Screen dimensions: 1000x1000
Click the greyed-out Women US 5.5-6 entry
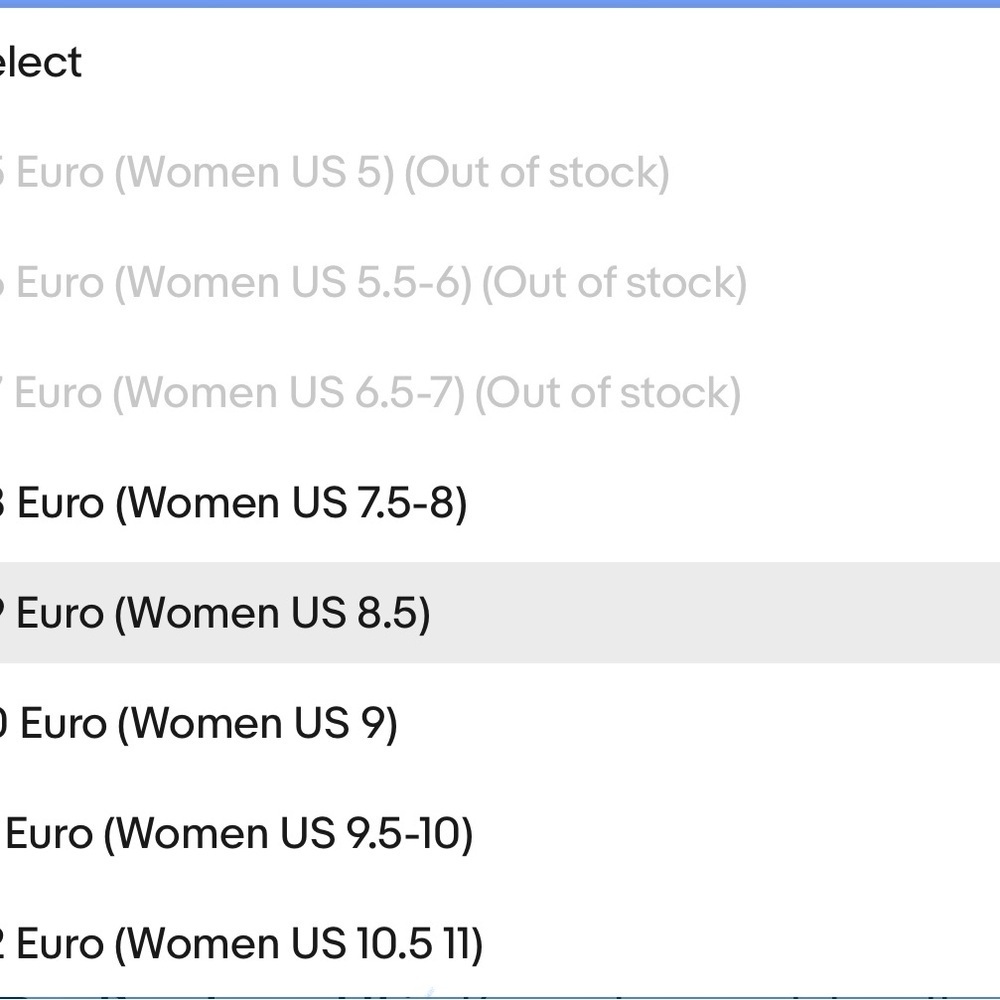tap(500, 283)
